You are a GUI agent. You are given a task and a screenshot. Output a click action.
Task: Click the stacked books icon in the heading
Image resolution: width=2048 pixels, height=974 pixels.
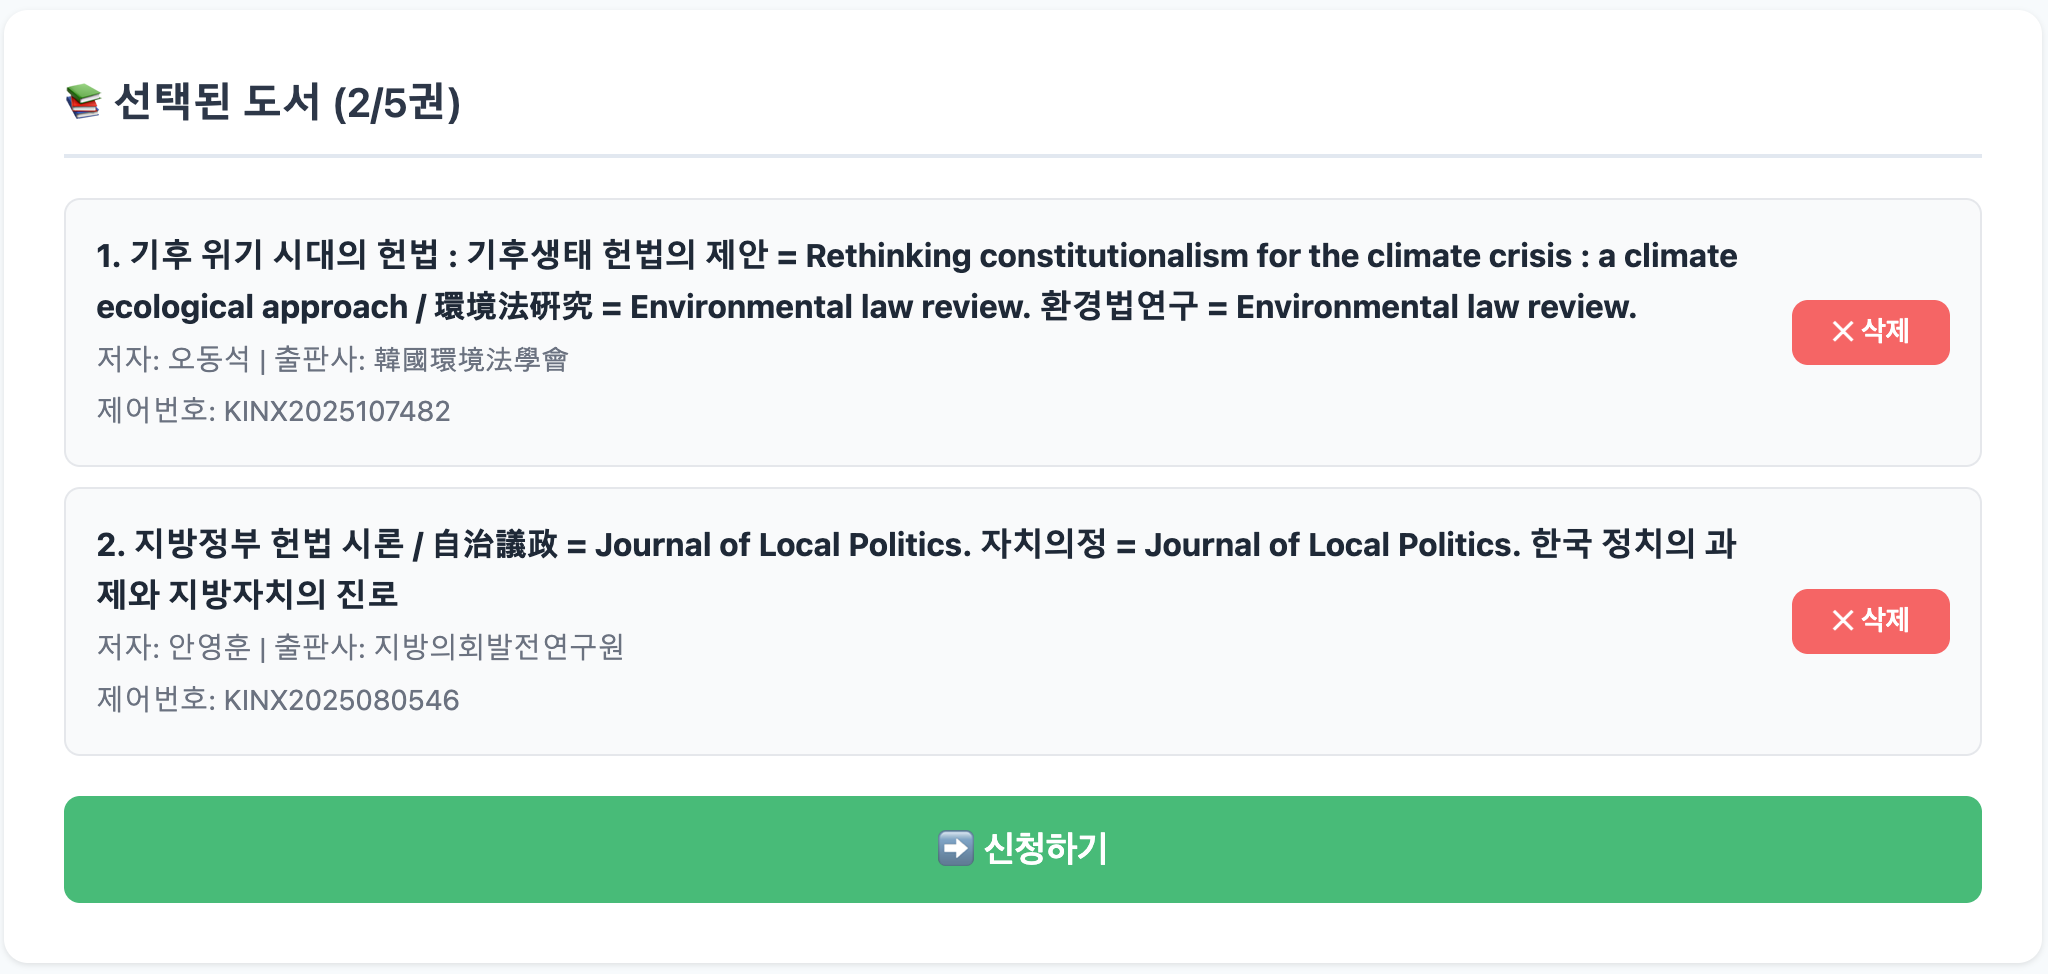pyautogui.click(x=84, y=102)
